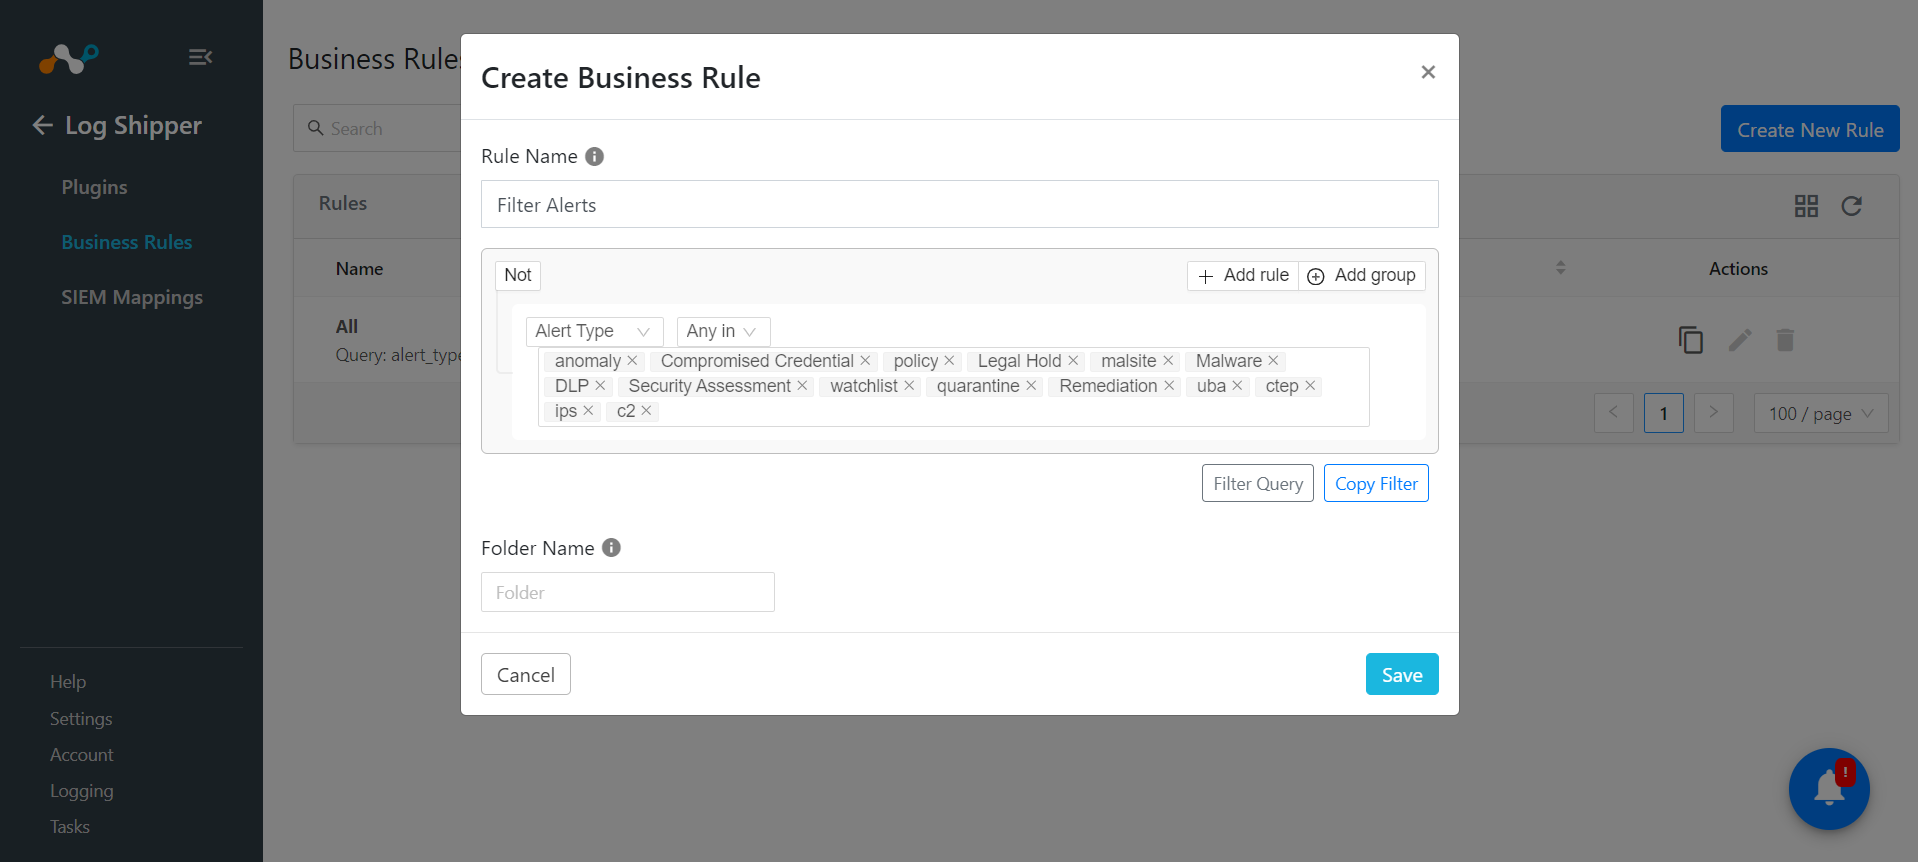Viewport: 1918px width, 862px height.
Task: Click Add rule button
Action: coord(1243,275)
